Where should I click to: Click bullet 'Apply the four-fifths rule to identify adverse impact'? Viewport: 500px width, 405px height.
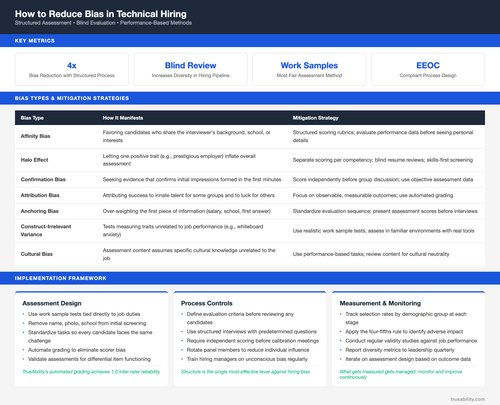click(x=404, y=332)
